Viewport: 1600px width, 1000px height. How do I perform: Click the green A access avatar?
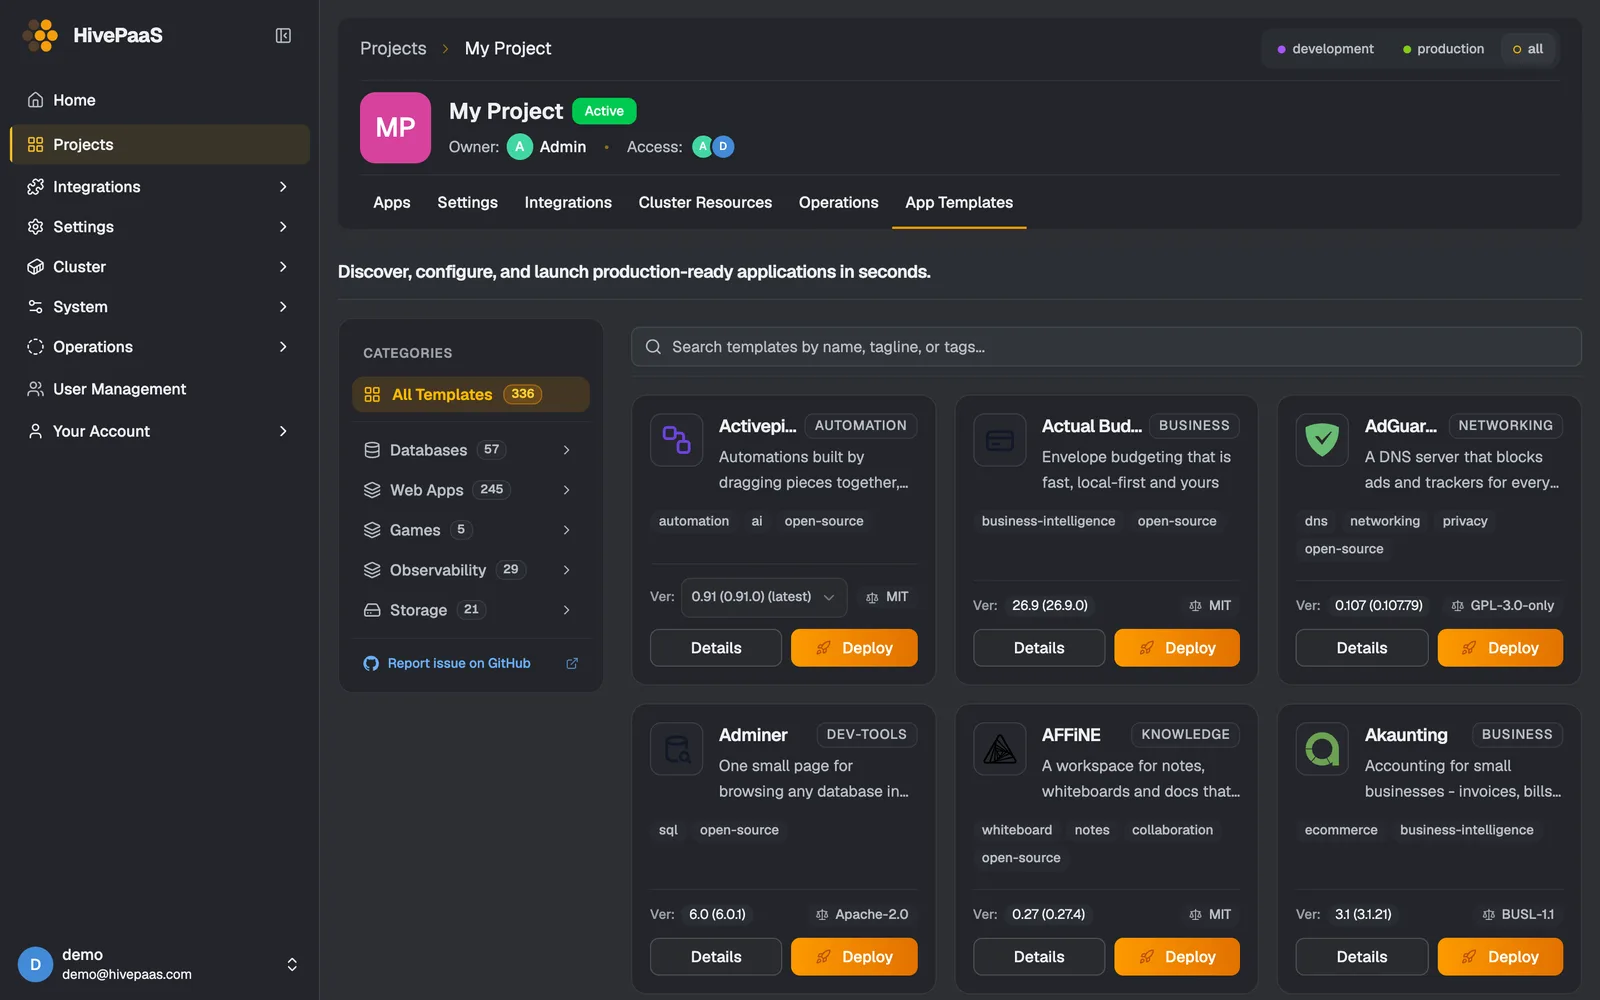[703, 147]
